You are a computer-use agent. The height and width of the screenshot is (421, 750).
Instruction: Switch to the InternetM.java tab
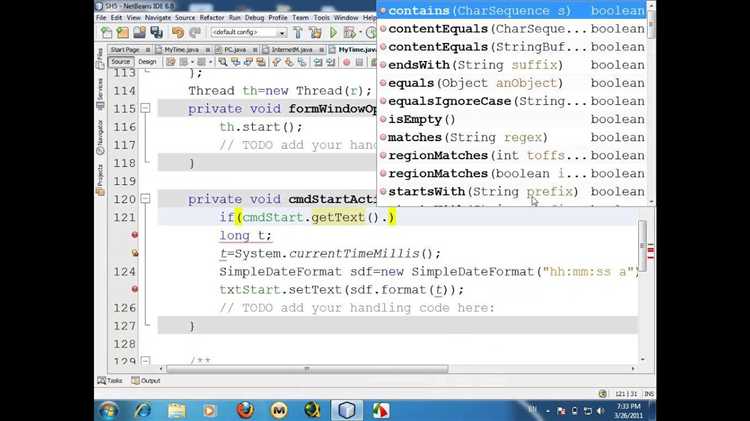(292, 50)
